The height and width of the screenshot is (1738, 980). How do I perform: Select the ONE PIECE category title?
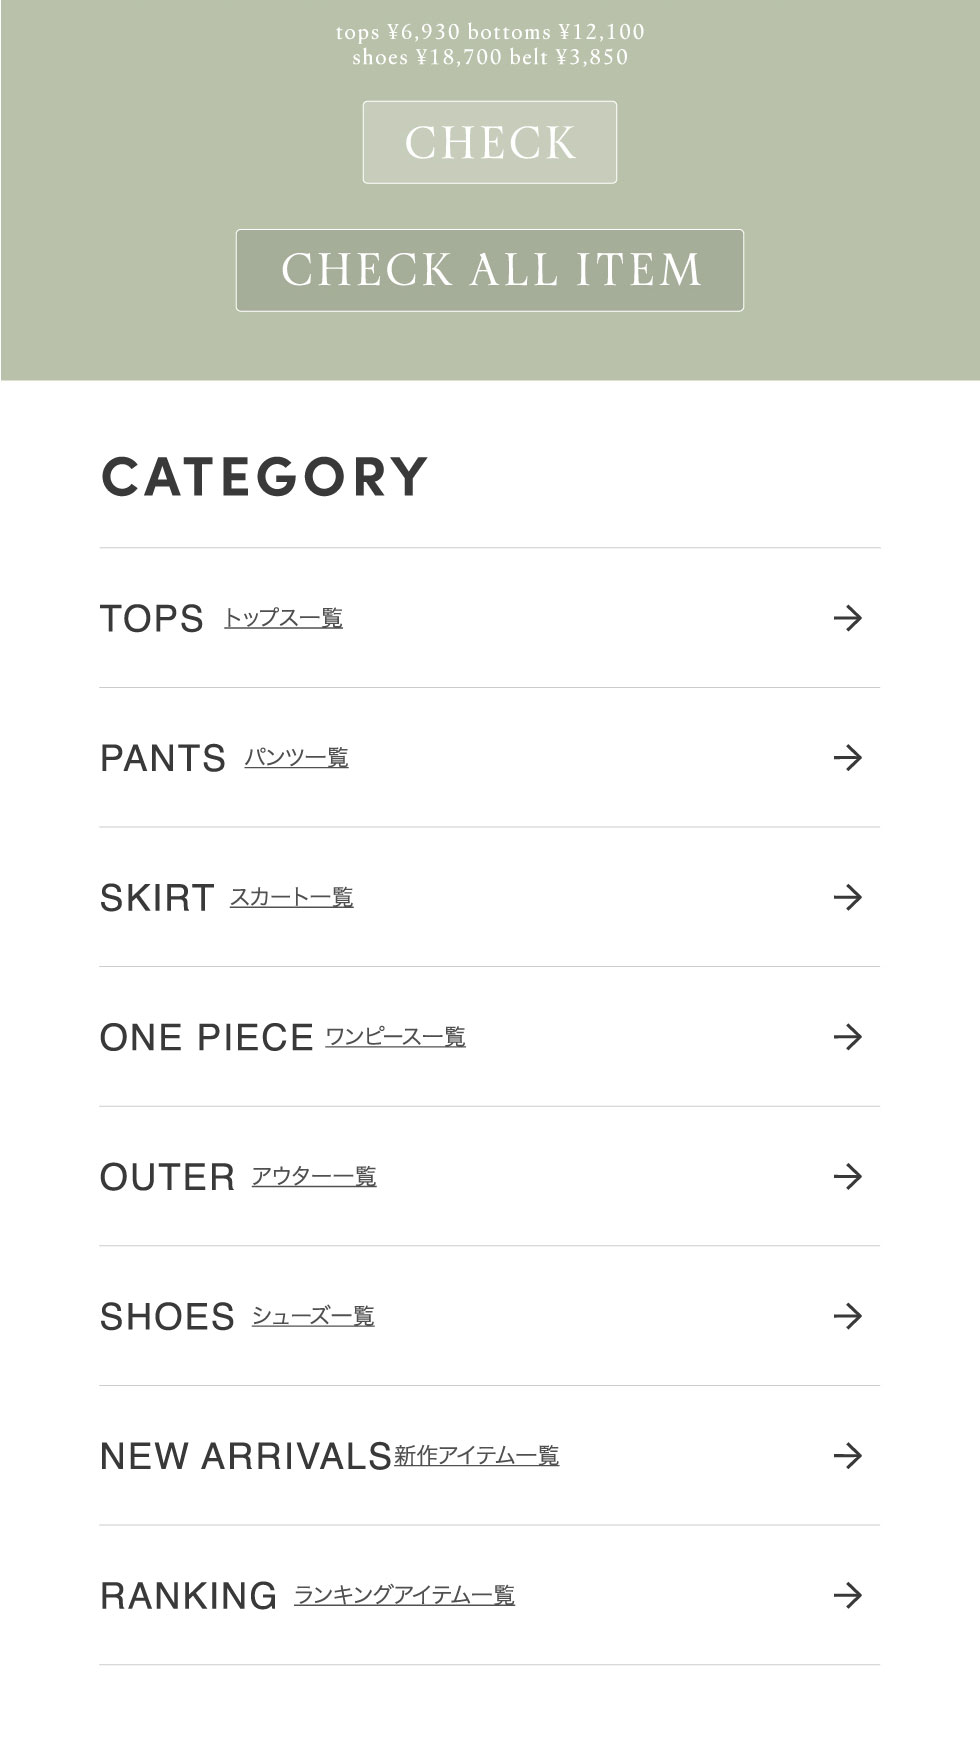point(206,1038)
